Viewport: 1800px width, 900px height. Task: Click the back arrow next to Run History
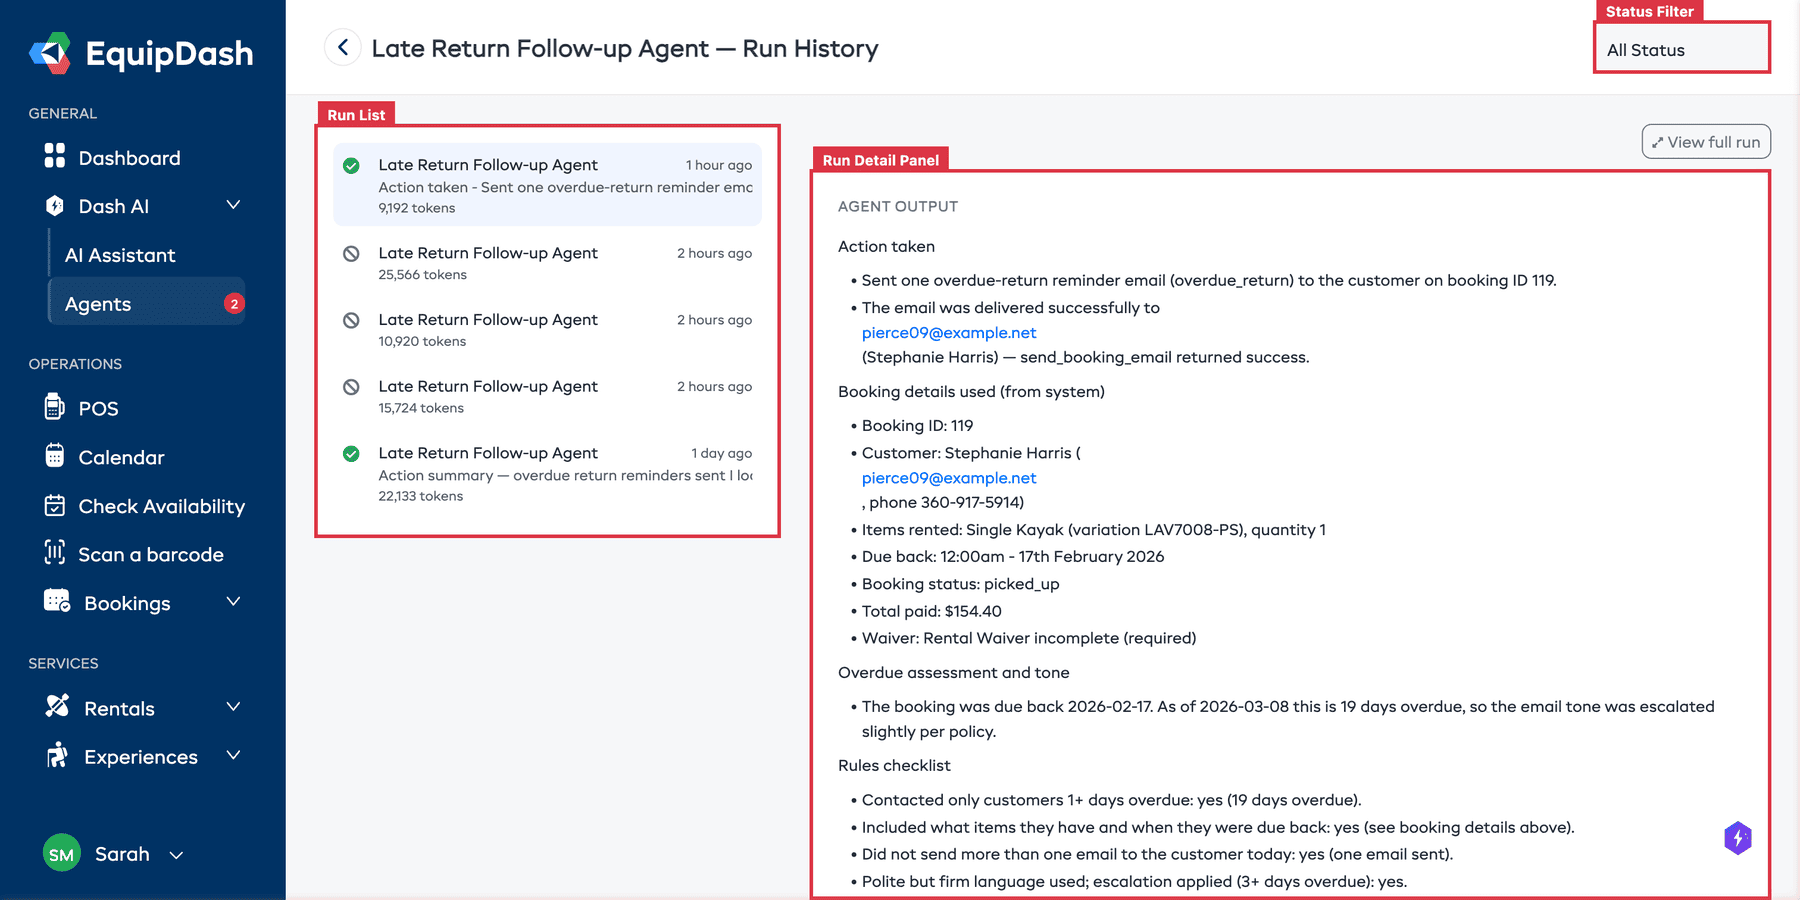(x=342, y=47)
